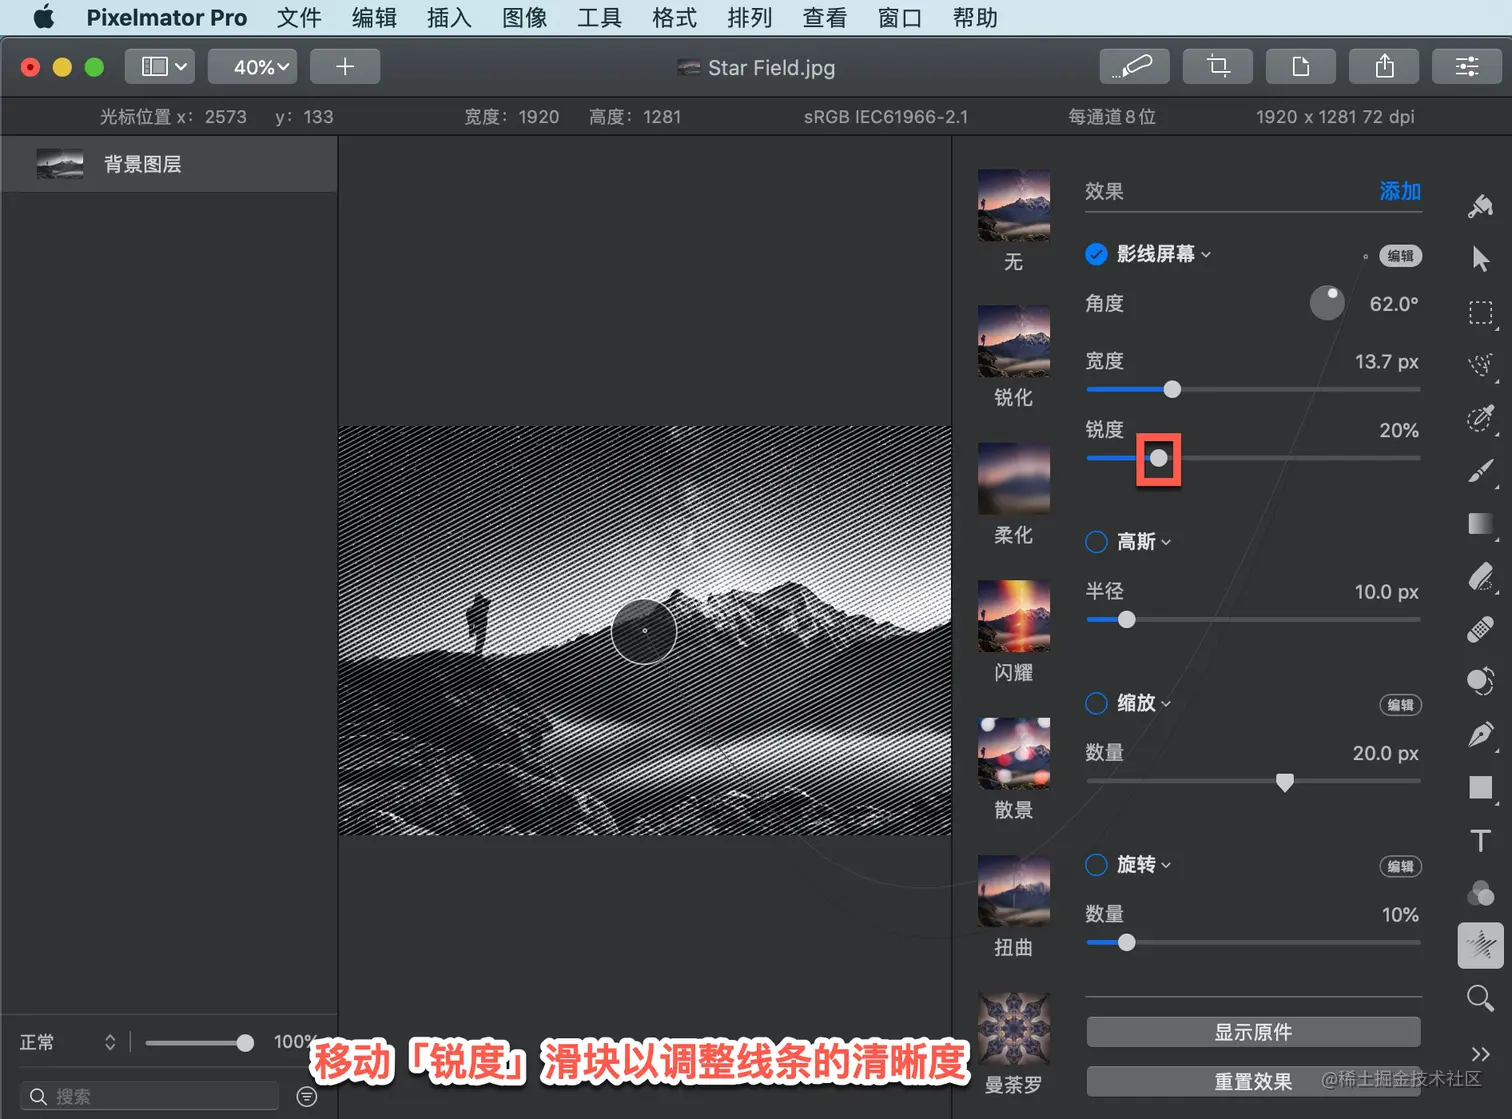Open the 正常 blend mode dropdown
This screenshot has height=1119, width=1512.
point(68,1043)
